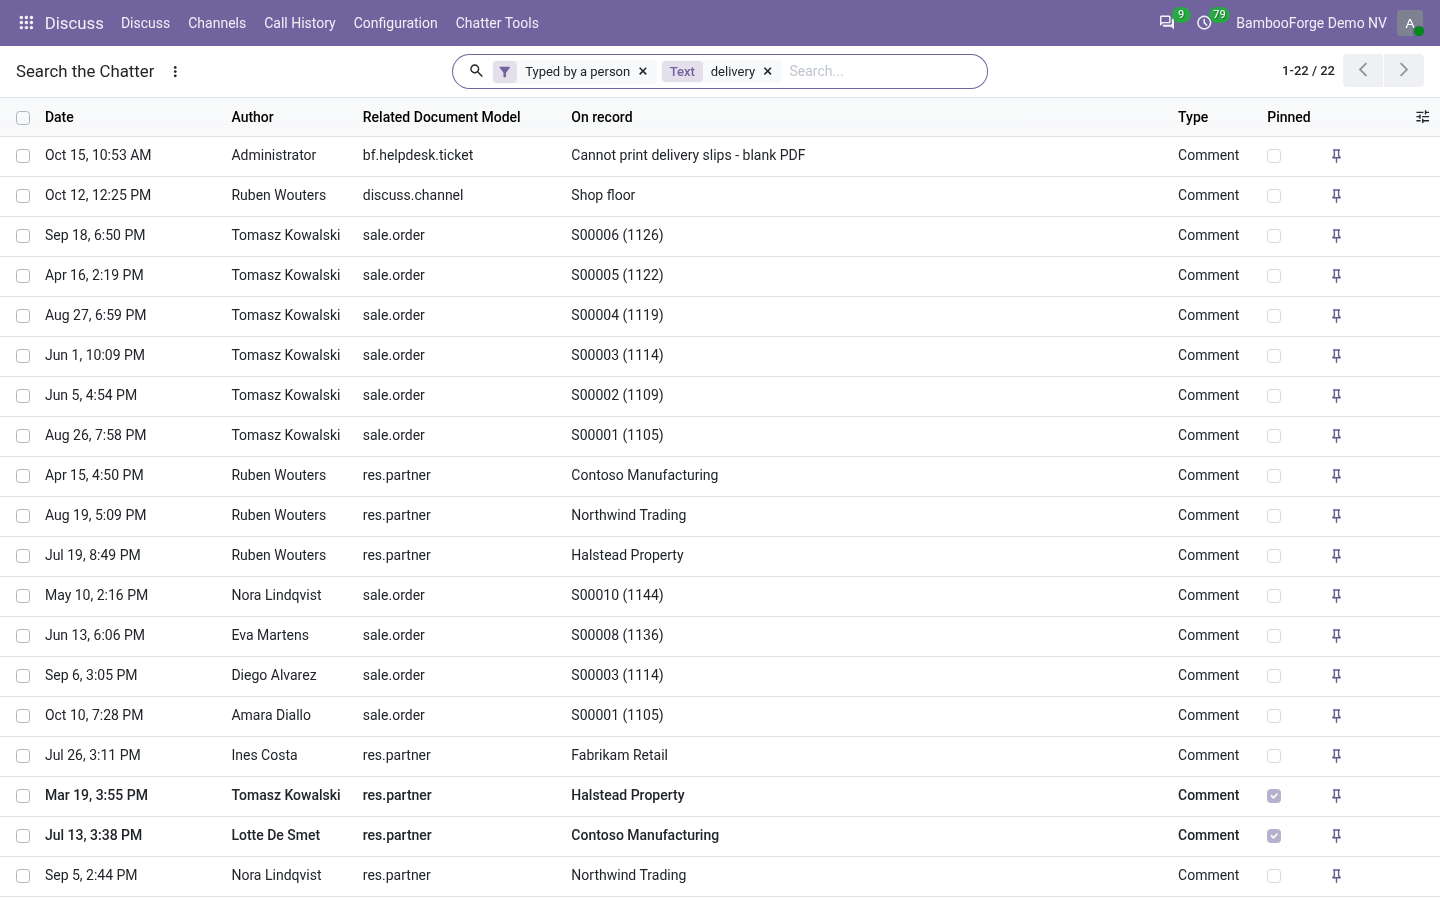
Task: Click pin icon for S00010 (1144) row
Action: [1336, 596]
